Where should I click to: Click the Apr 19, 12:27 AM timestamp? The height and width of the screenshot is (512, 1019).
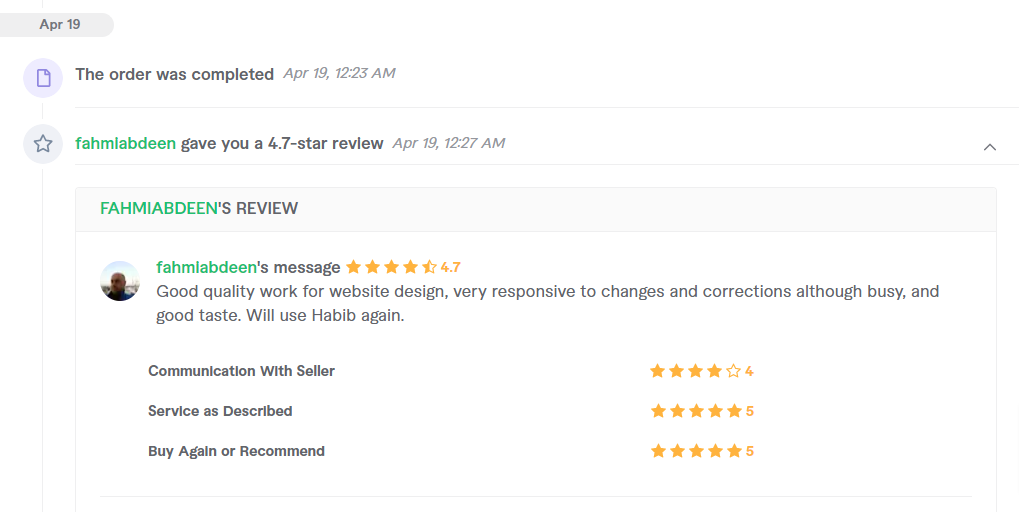(x=448, y=143)
